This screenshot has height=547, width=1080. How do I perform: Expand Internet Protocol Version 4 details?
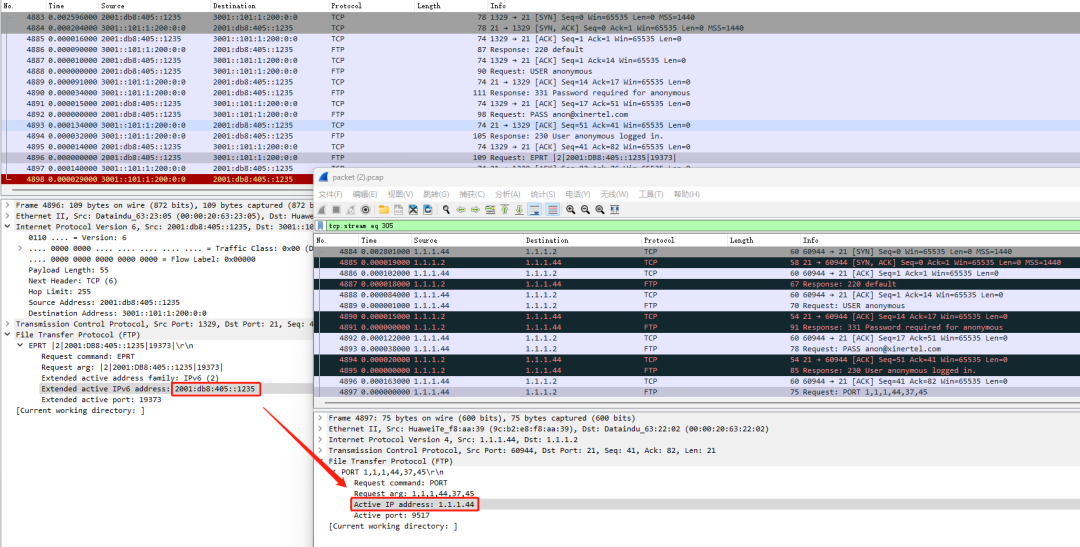[320, 440]
